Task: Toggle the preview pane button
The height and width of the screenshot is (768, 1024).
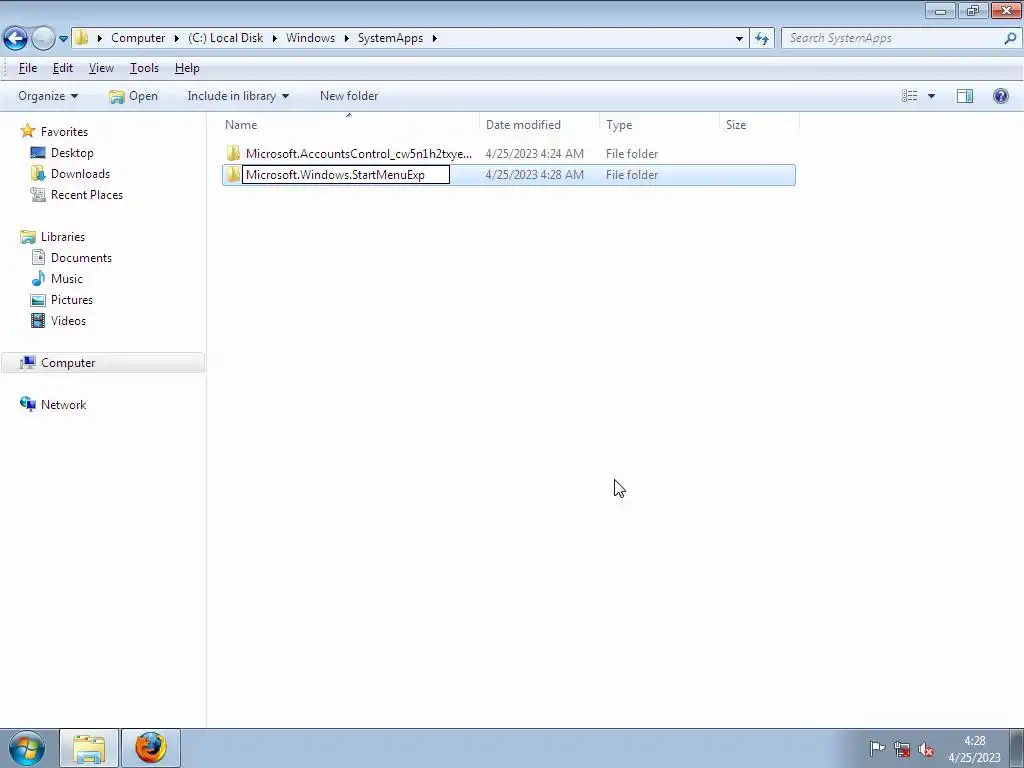Action: [x=965, y=96]
